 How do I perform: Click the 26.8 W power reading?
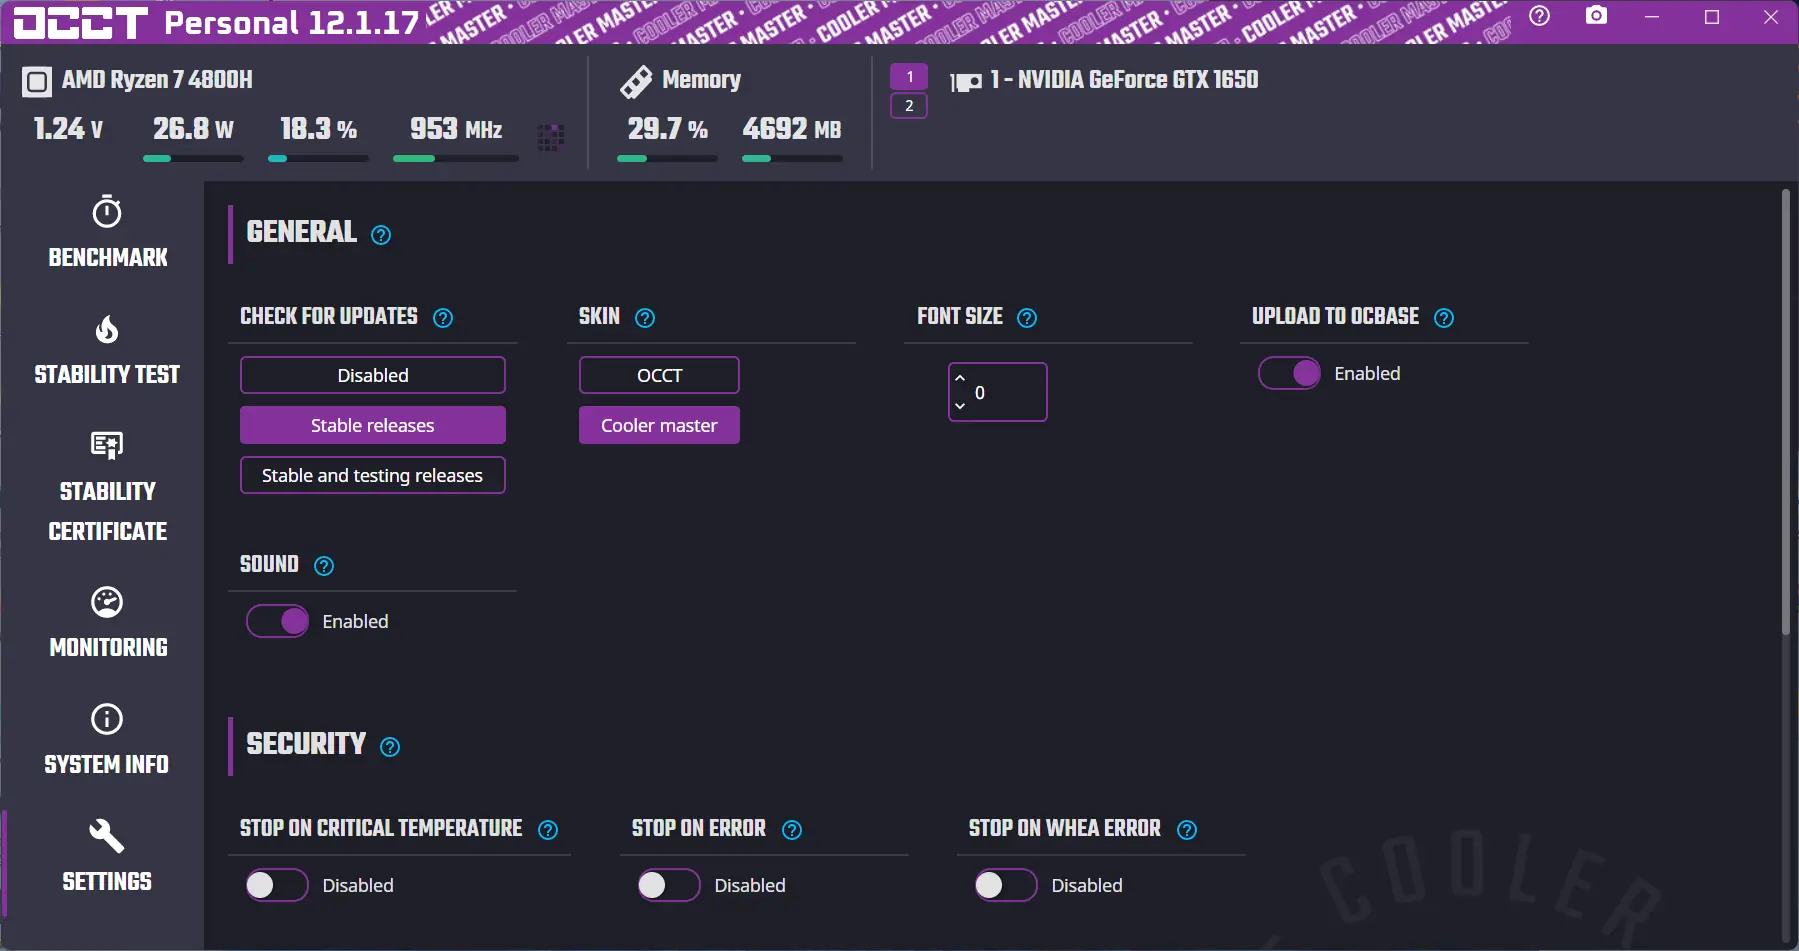[193, 129]
